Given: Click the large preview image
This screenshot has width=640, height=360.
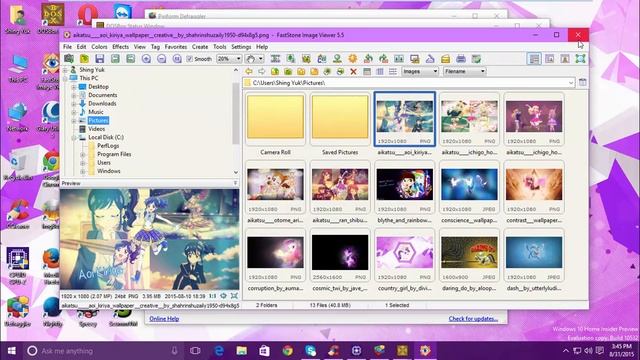Looking at the screenshot, I should tap(149, 239).
